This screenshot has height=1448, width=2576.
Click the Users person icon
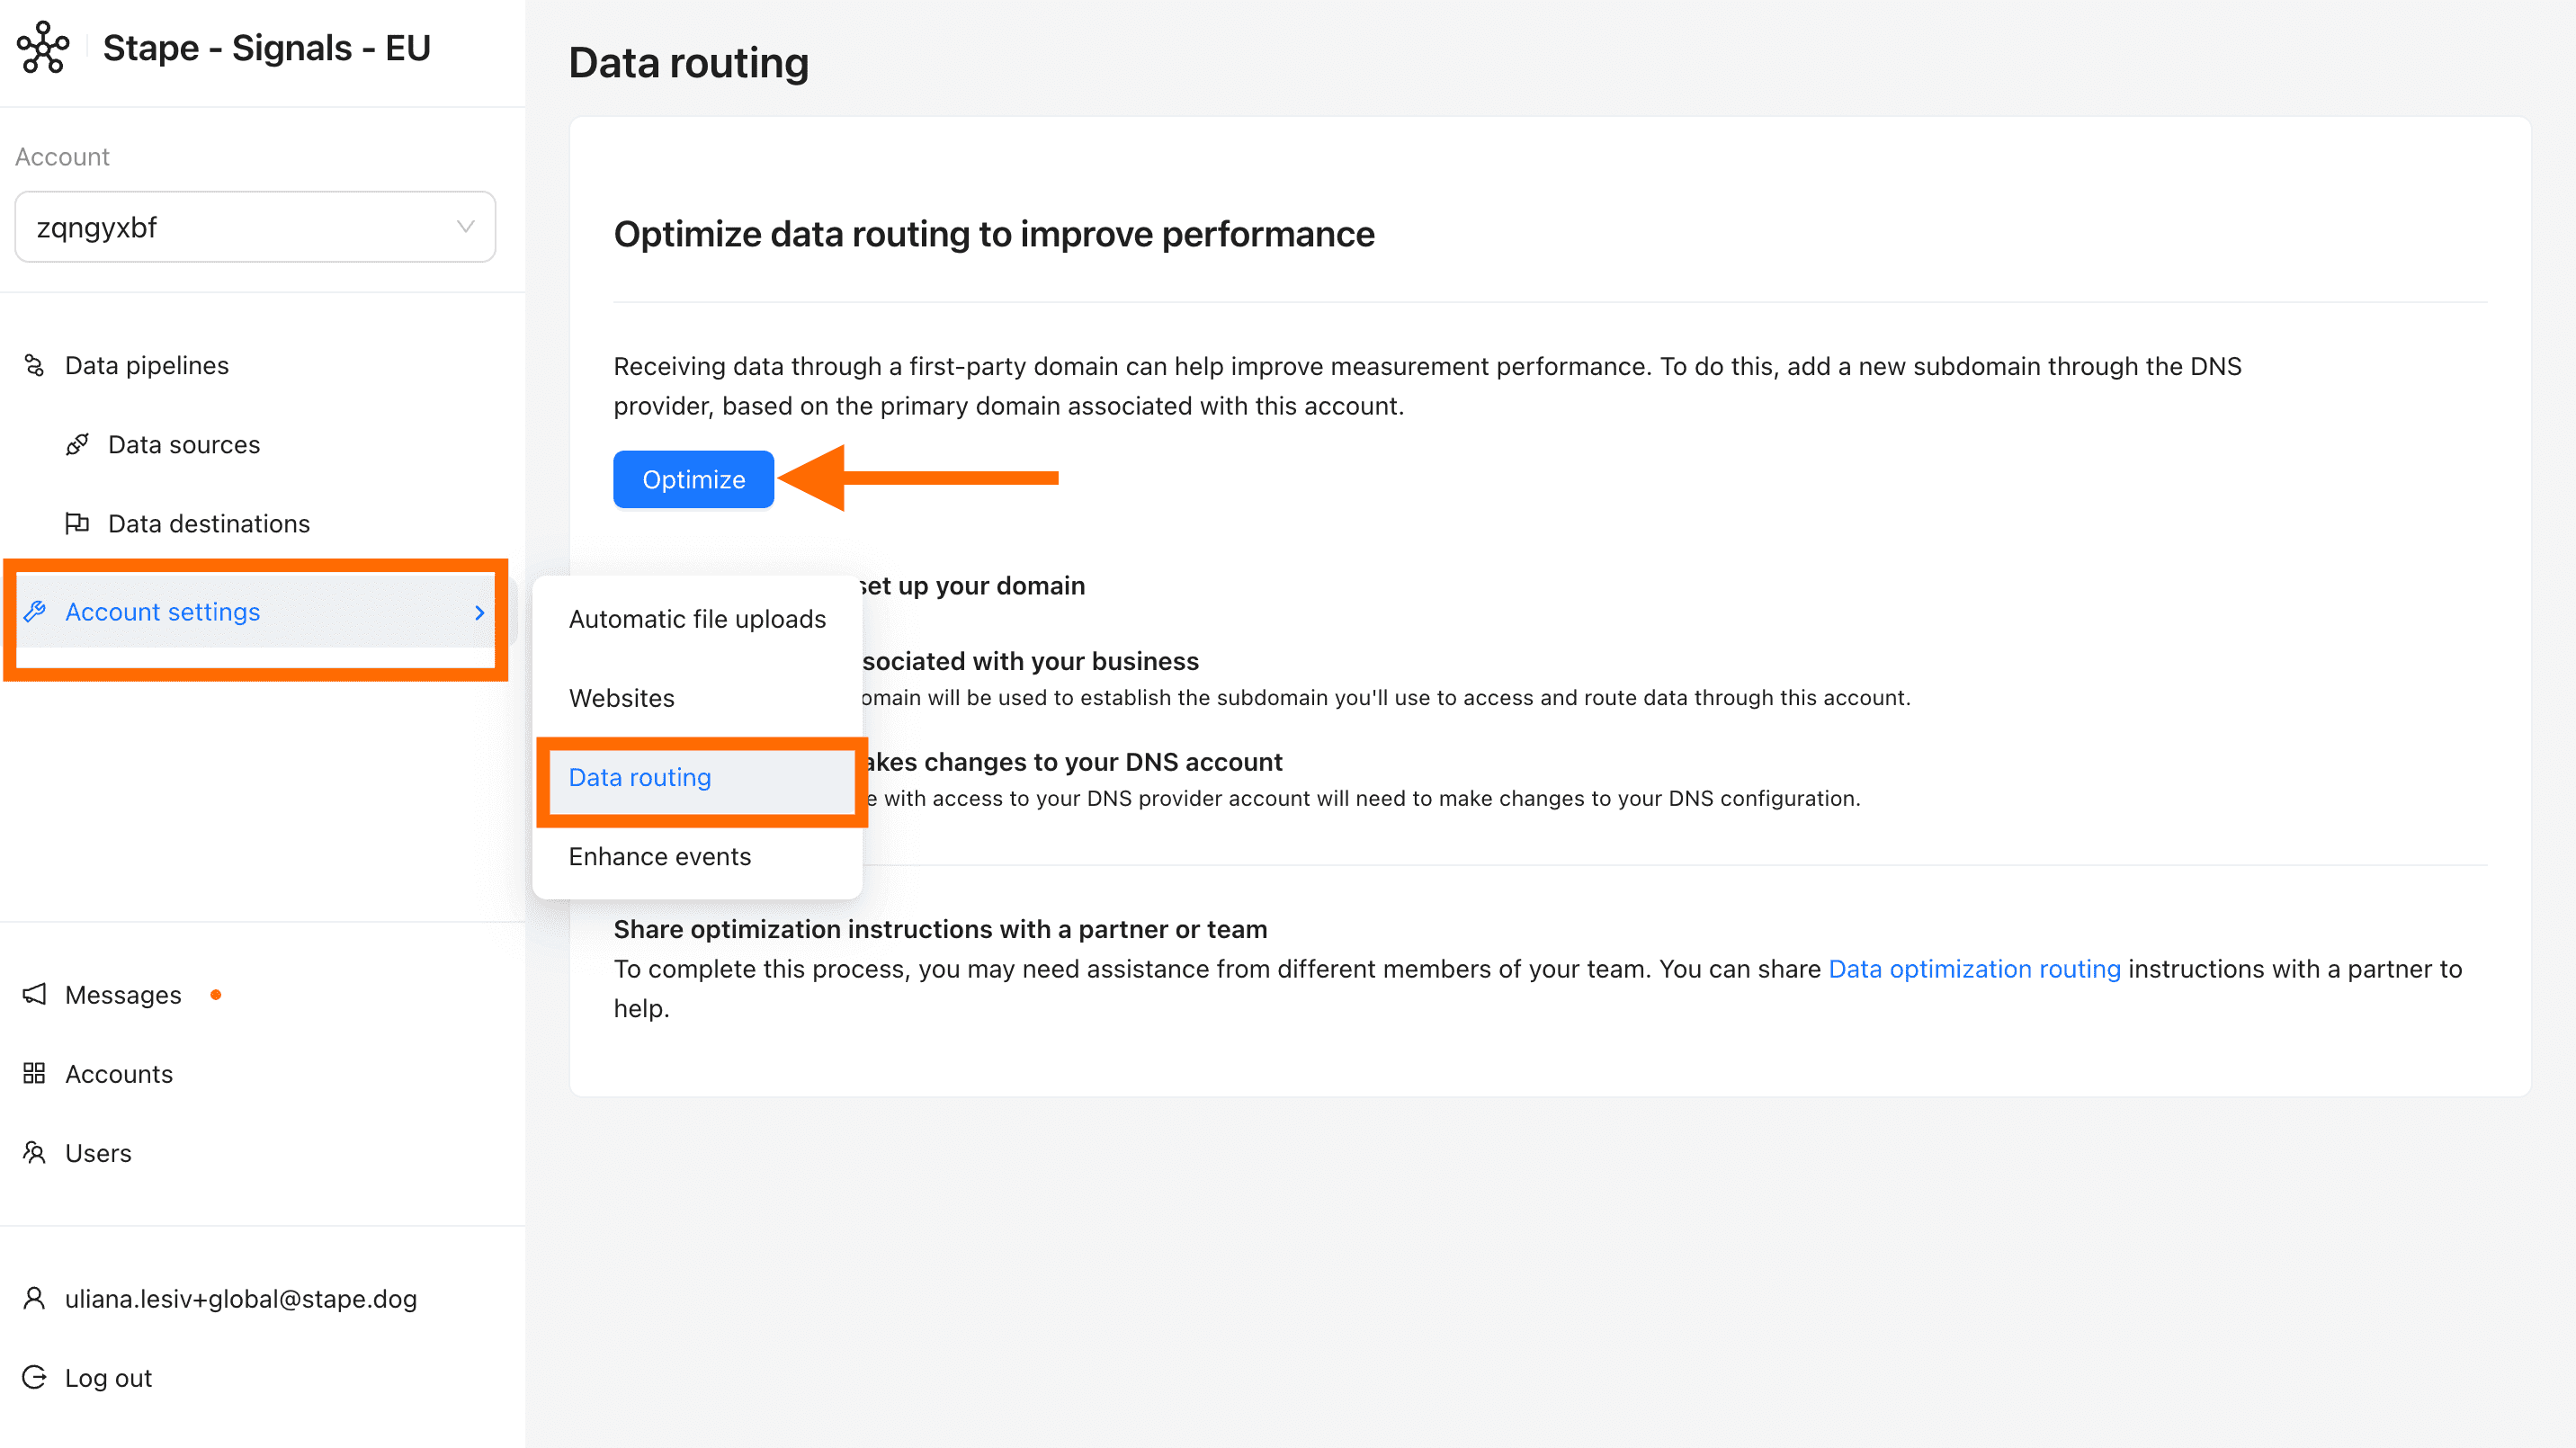click(x=34, y=1152)
